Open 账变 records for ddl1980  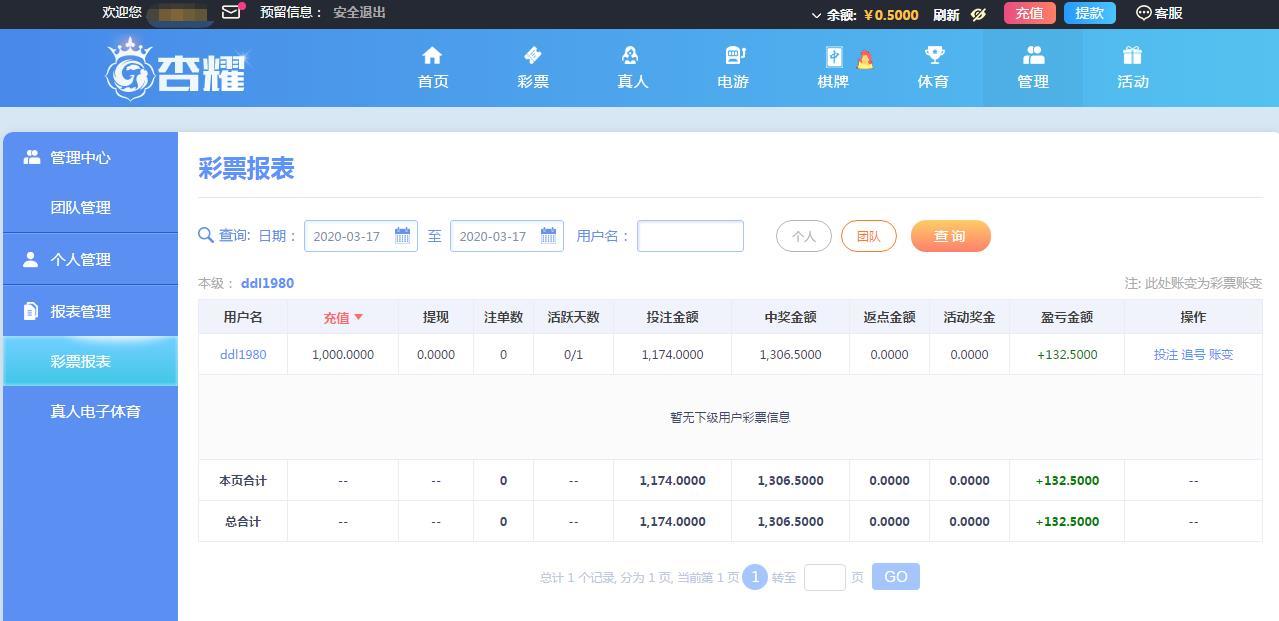click(x=1221, y=354)
